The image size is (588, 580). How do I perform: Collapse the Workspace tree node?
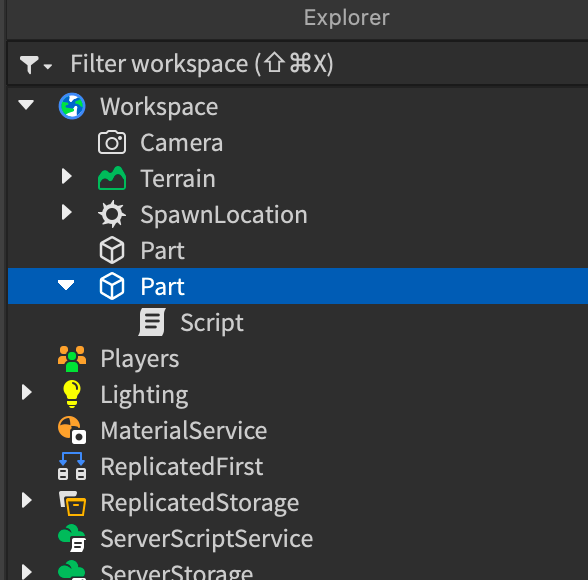[26, 105]
